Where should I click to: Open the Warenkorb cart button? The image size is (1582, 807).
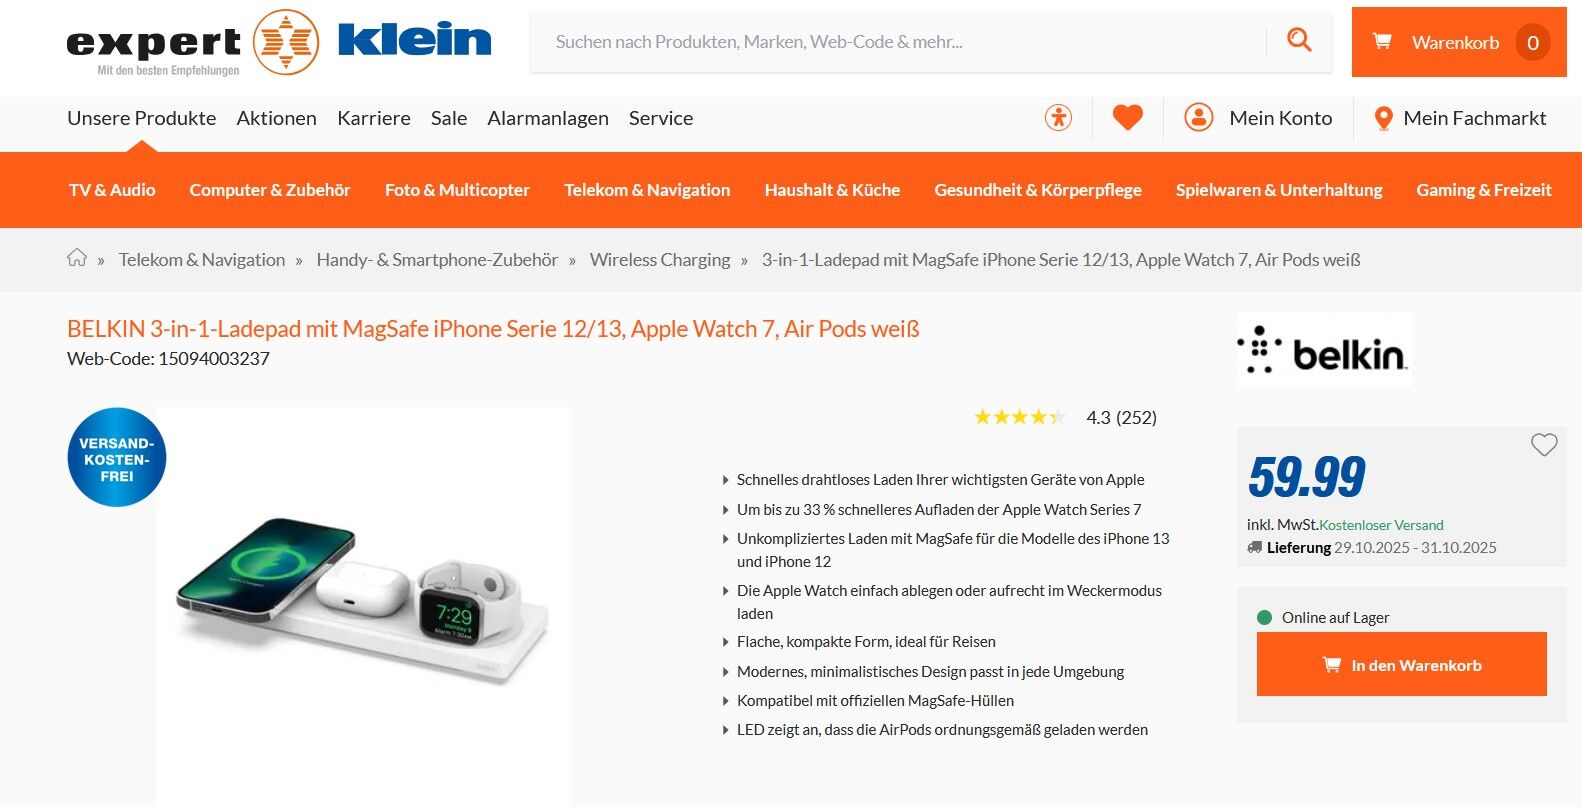pos(1459,42)
